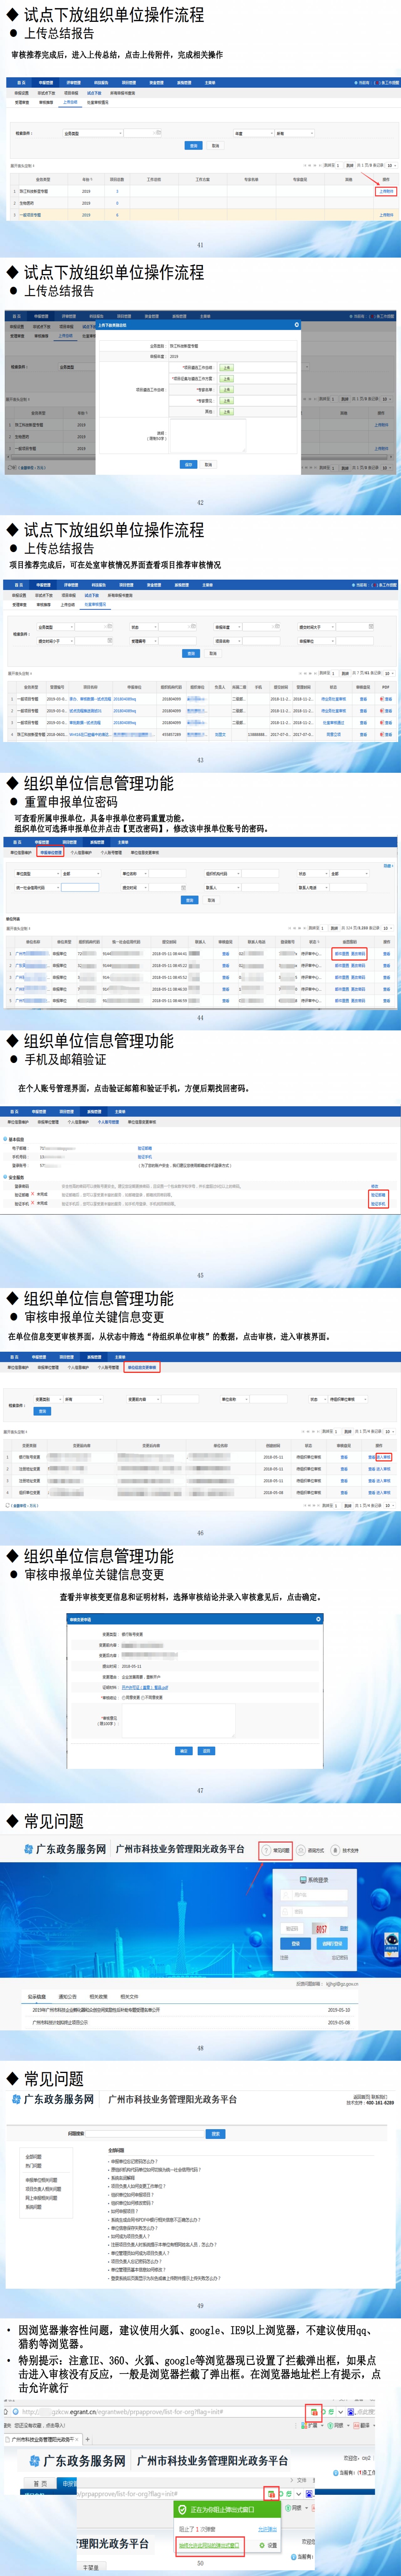Close the review dialog on slide 47
Viewport: 401px width, 2576px height.
[318, 1619]
